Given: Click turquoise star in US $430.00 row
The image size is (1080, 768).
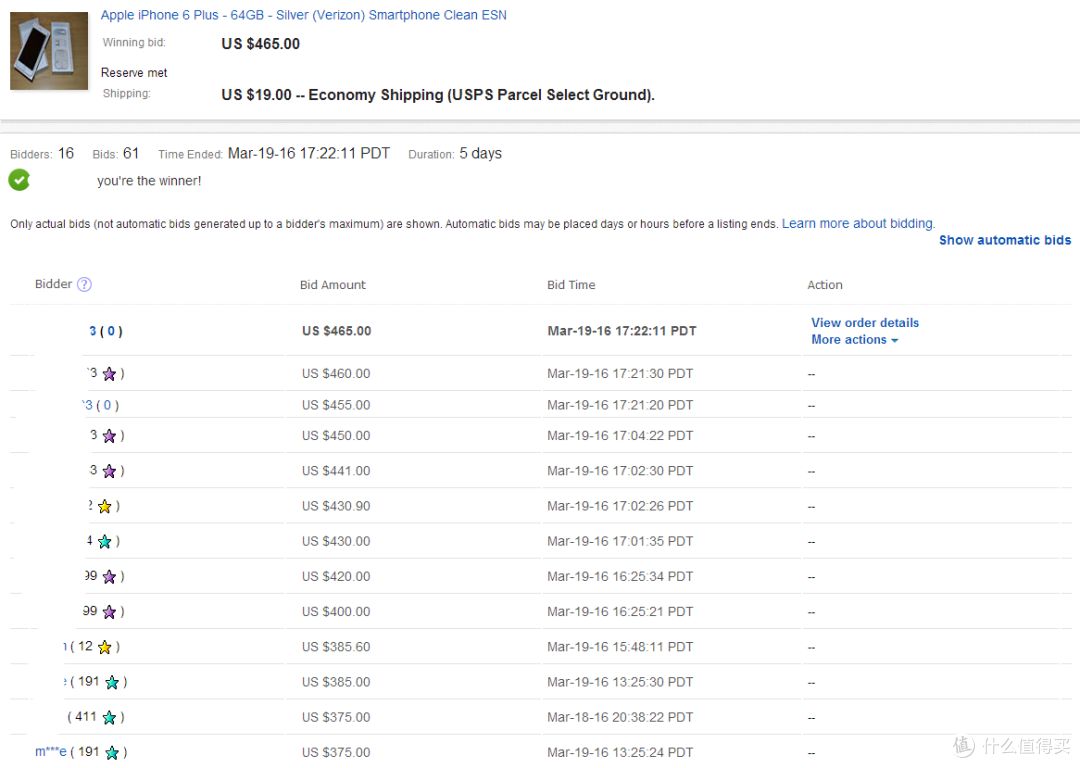Looking at the screenshot, I should [x=105, y=541].
